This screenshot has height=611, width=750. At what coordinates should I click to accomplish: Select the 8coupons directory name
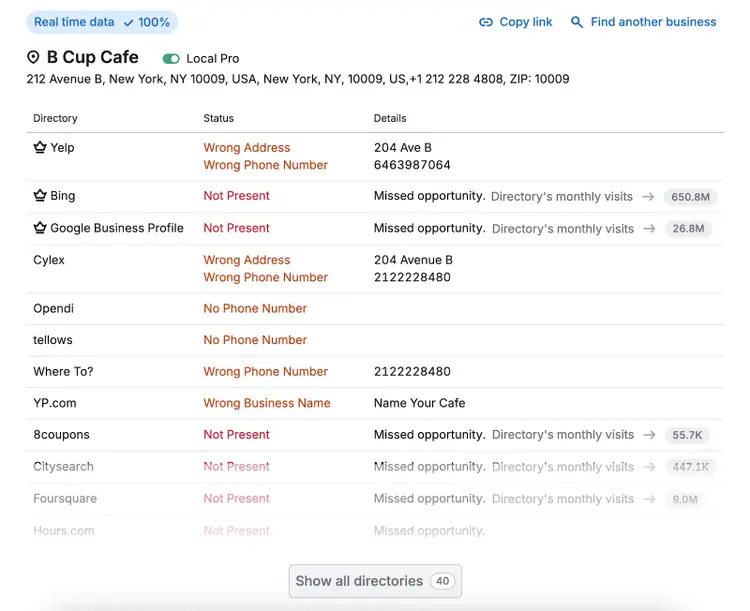coord(61,434)
